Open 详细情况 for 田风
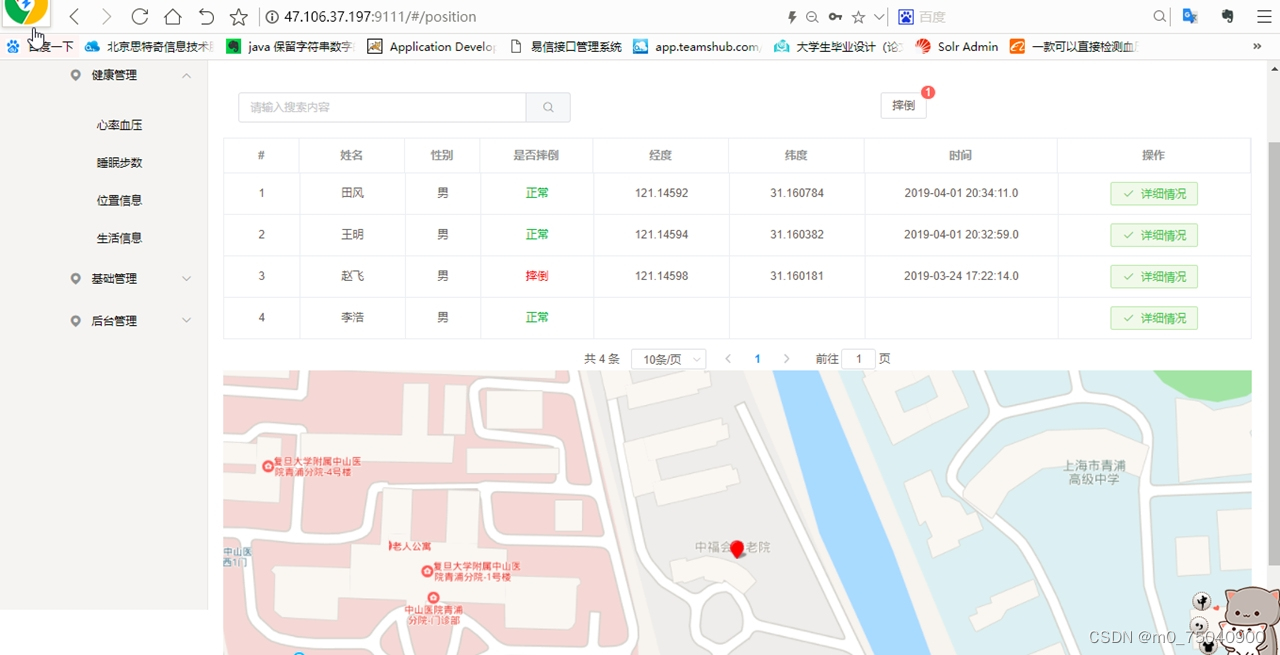The height and width of the screenshot is (655, 1280). tap(1154, 194)
